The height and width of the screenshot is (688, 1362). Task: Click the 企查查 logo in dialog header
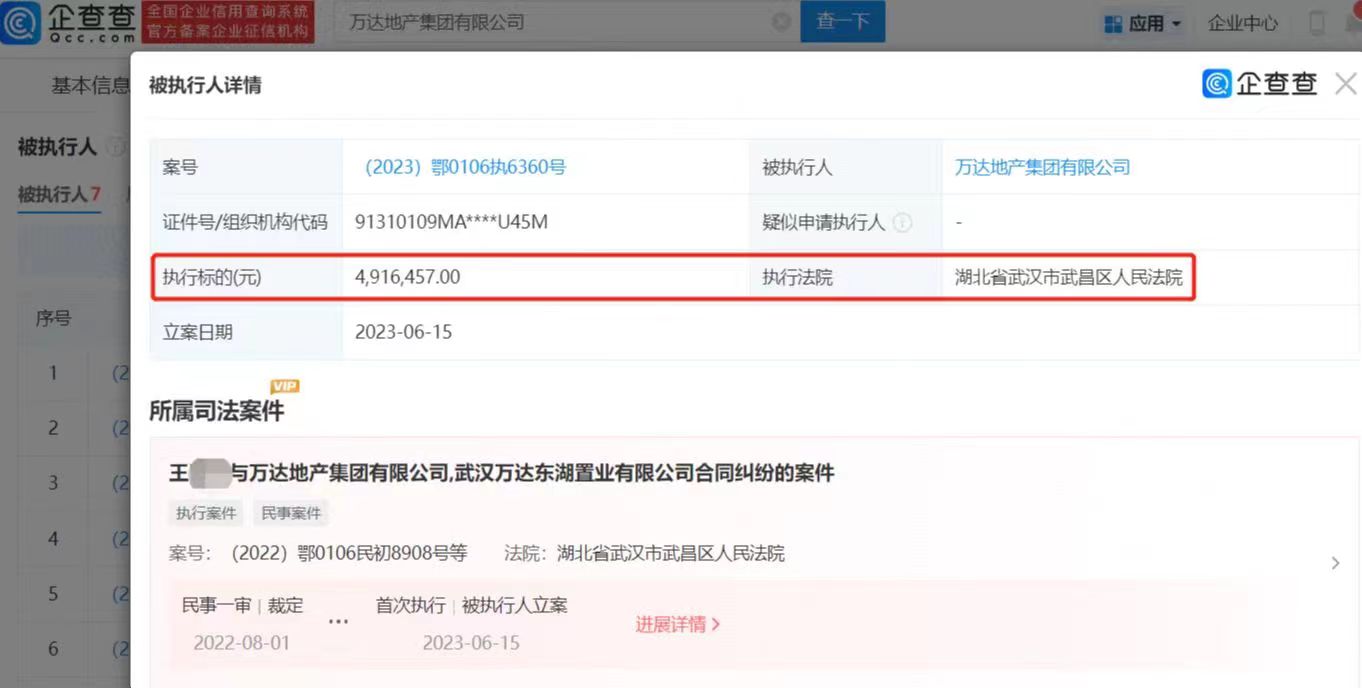coord(1260,84)
